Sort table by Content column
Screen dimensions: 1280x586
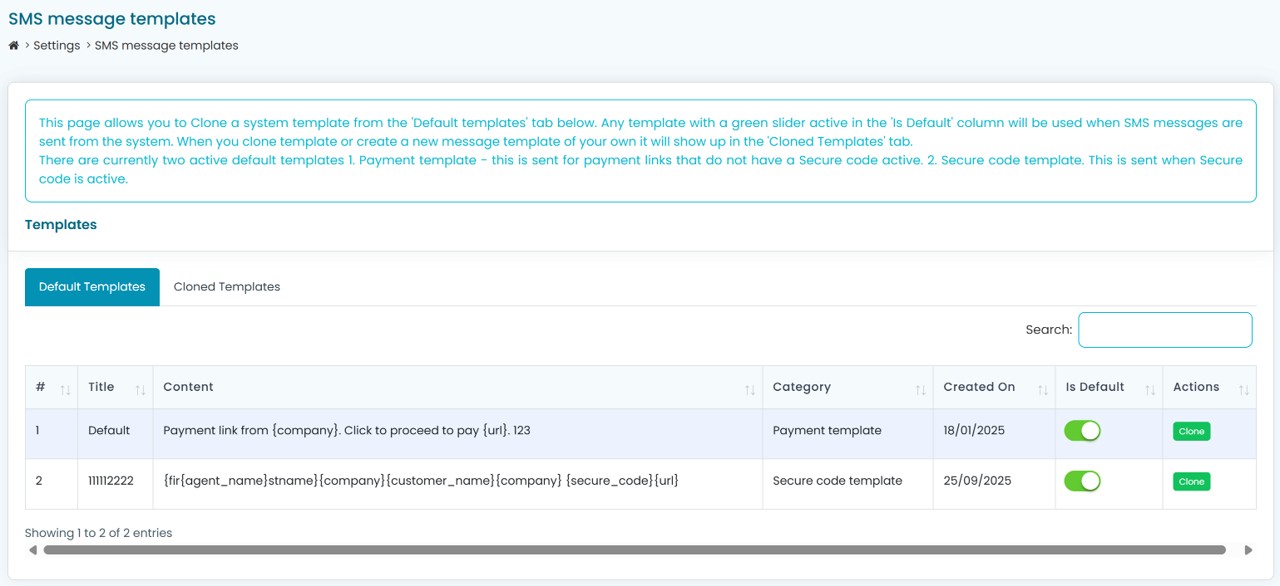750,389
